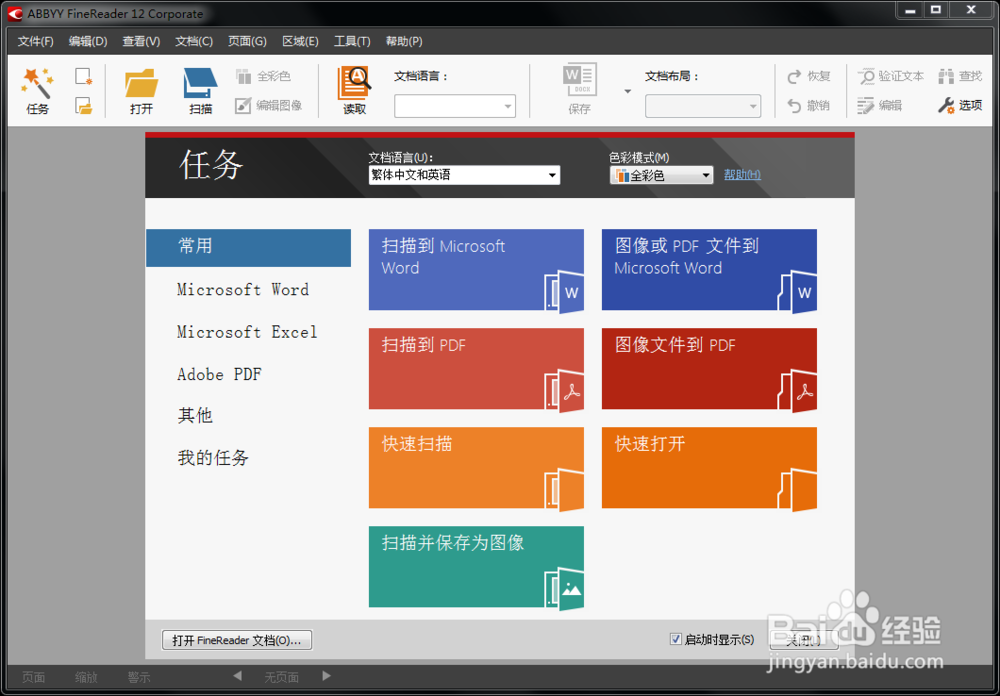The image size is (1000, 696).
Task: Click Close button in task window
Action: tap(804, 640)
